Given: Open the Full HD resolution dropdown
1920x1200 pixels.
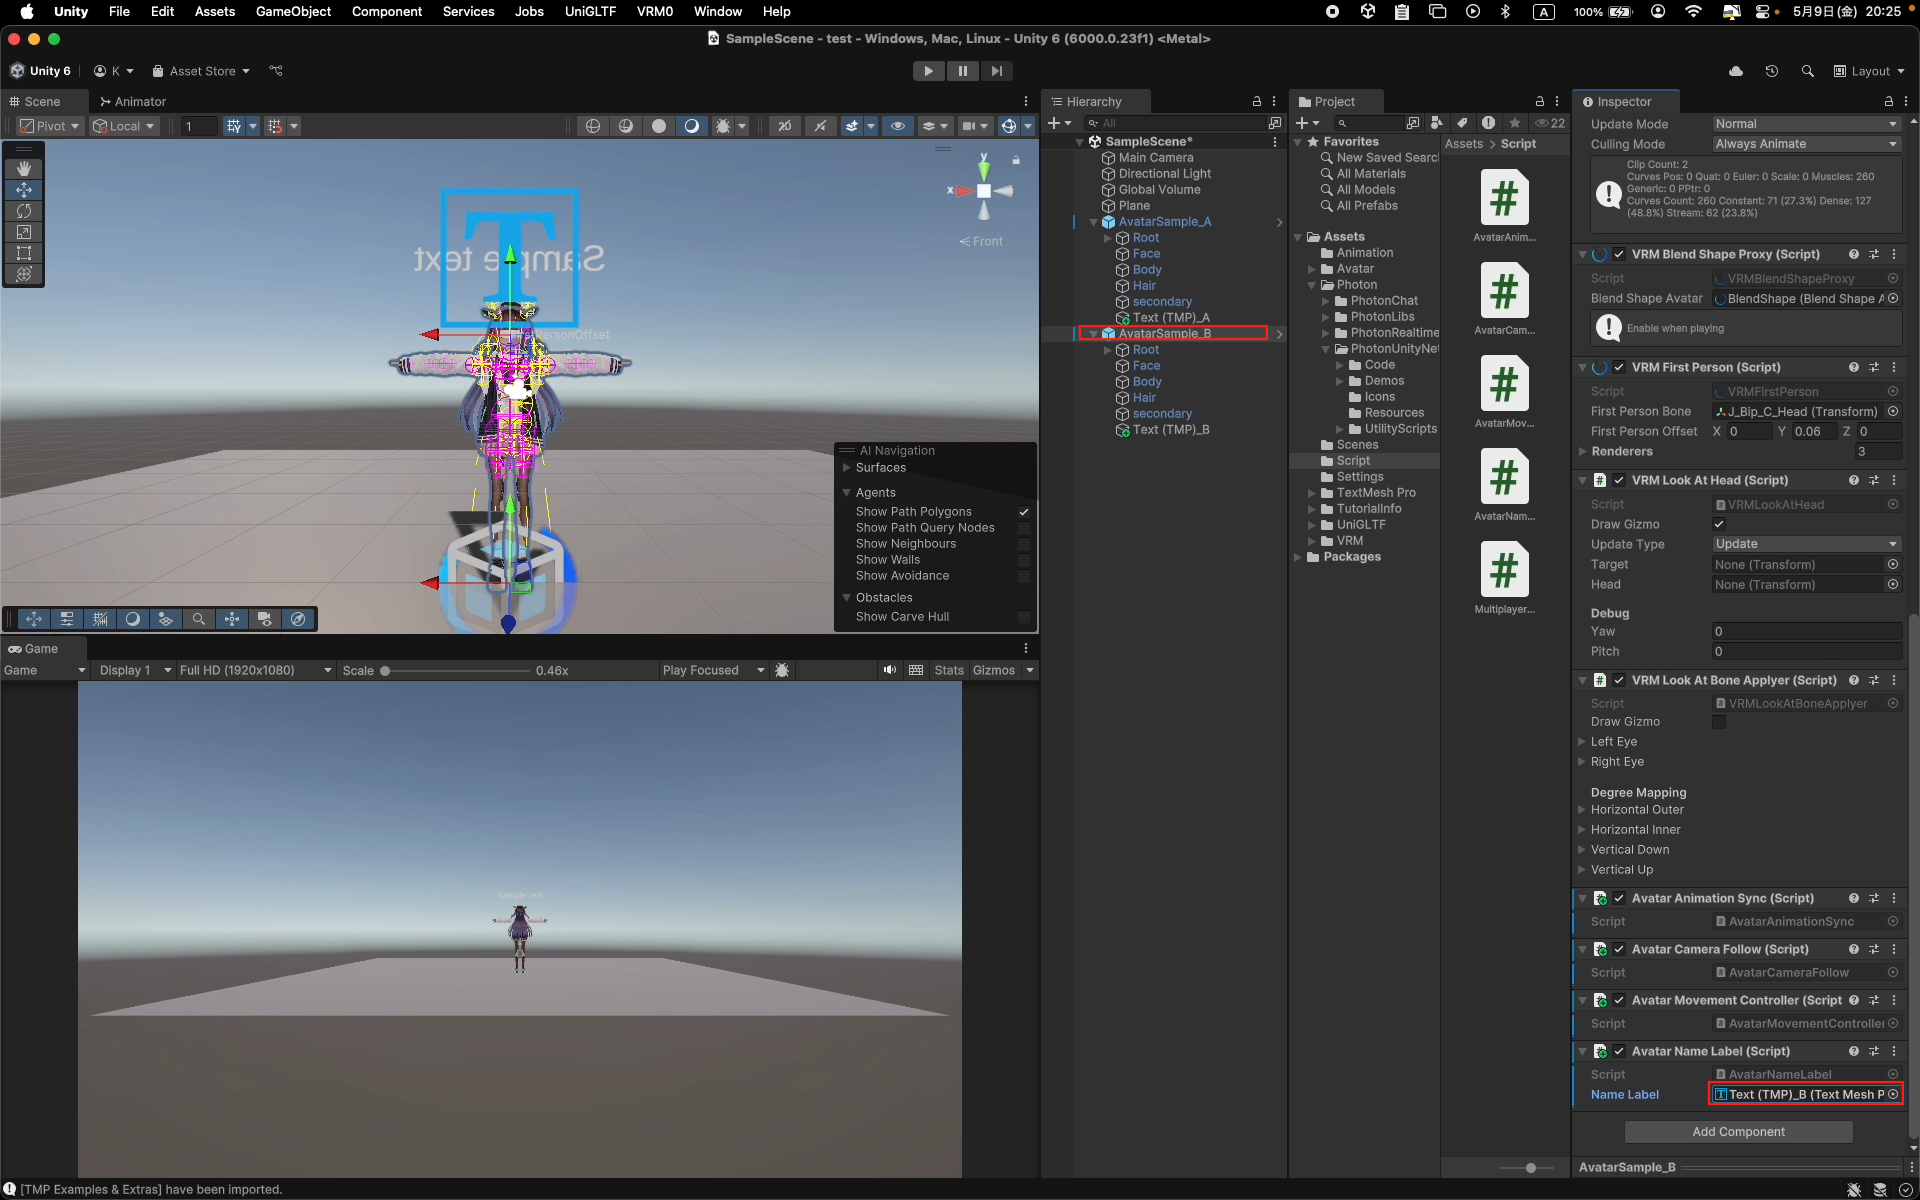Looking at the screenshot, I should pyautogui.click(x=255, y=670).
